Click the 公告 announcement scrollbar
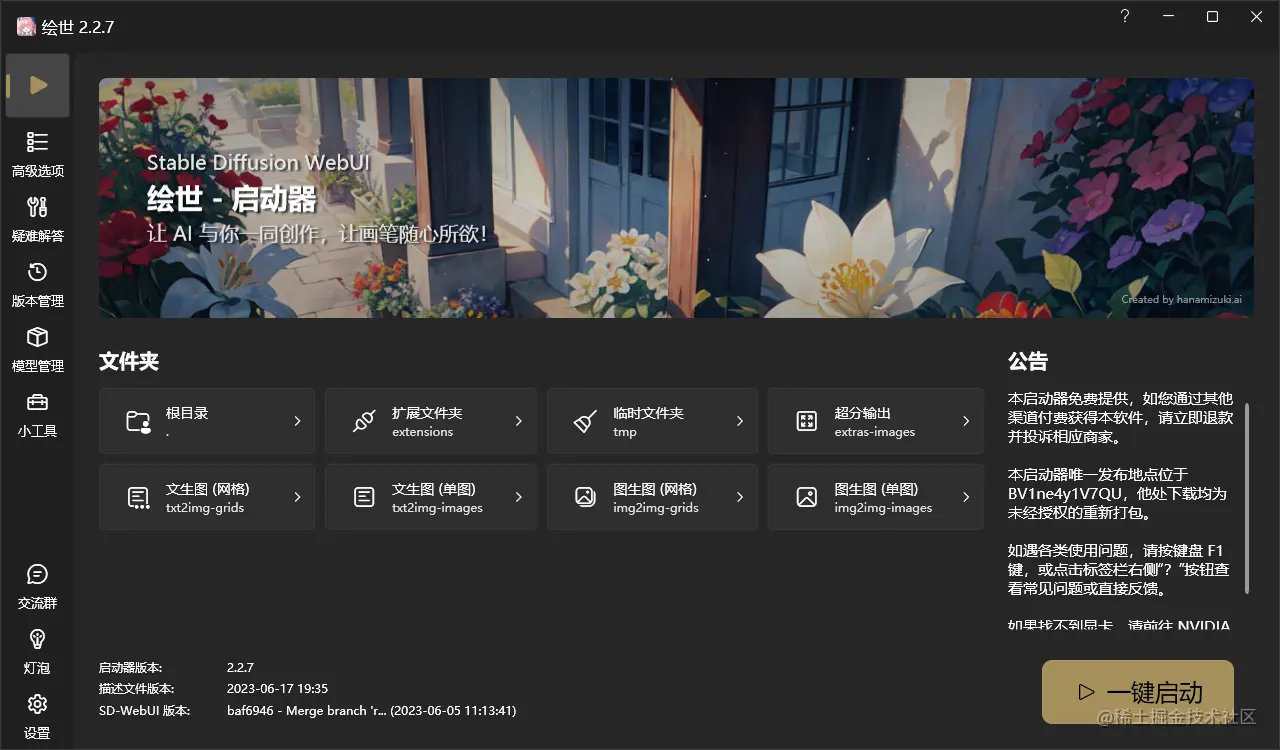 tap(1246, 498)
